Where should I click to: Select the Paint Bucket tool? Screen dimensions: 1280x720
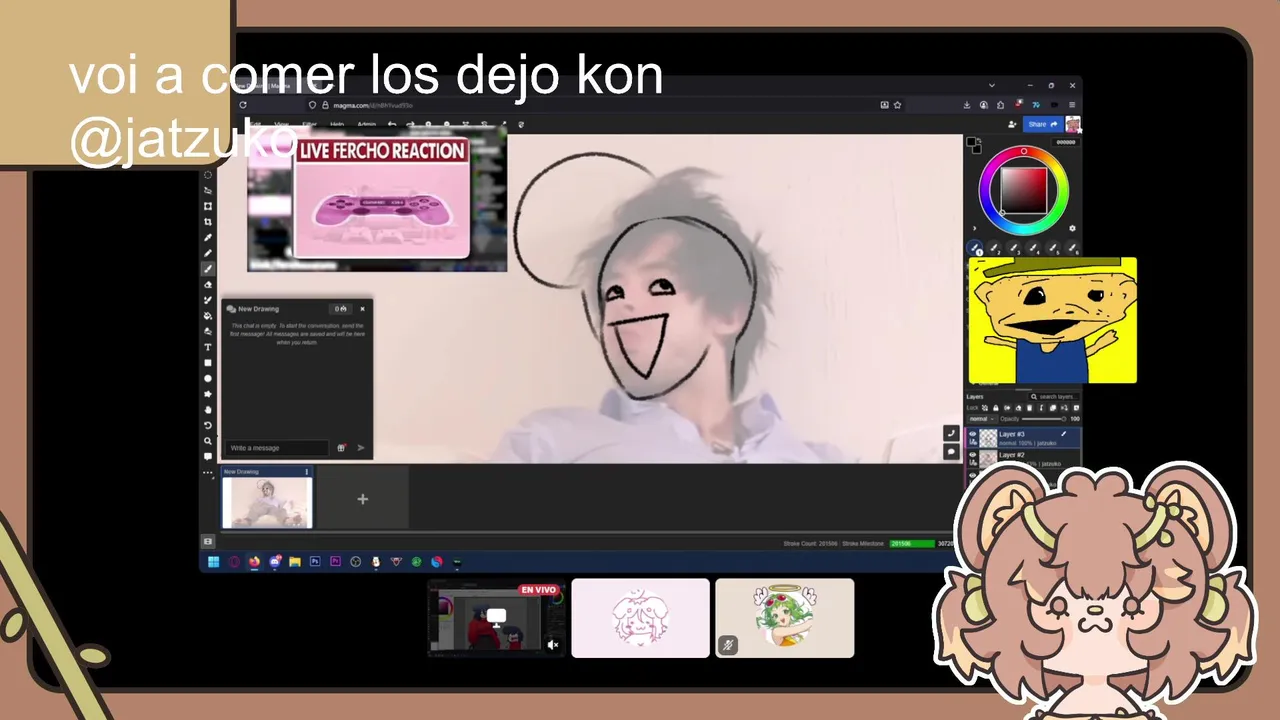[208, 315]
